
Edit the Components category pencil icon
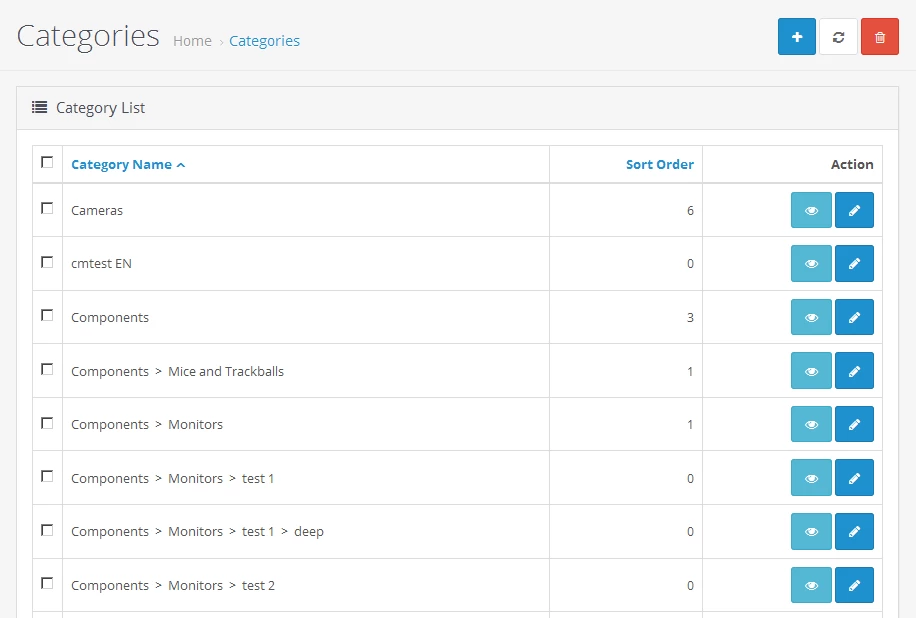point(854,317)
